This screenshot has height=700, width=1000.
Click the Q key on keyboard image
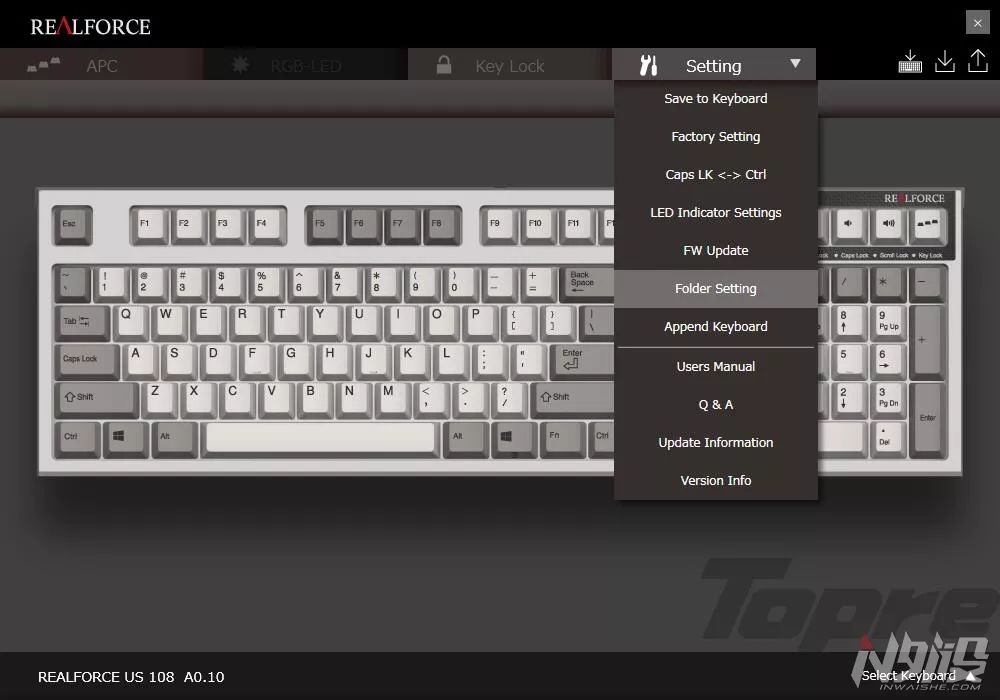pos(131,322)
